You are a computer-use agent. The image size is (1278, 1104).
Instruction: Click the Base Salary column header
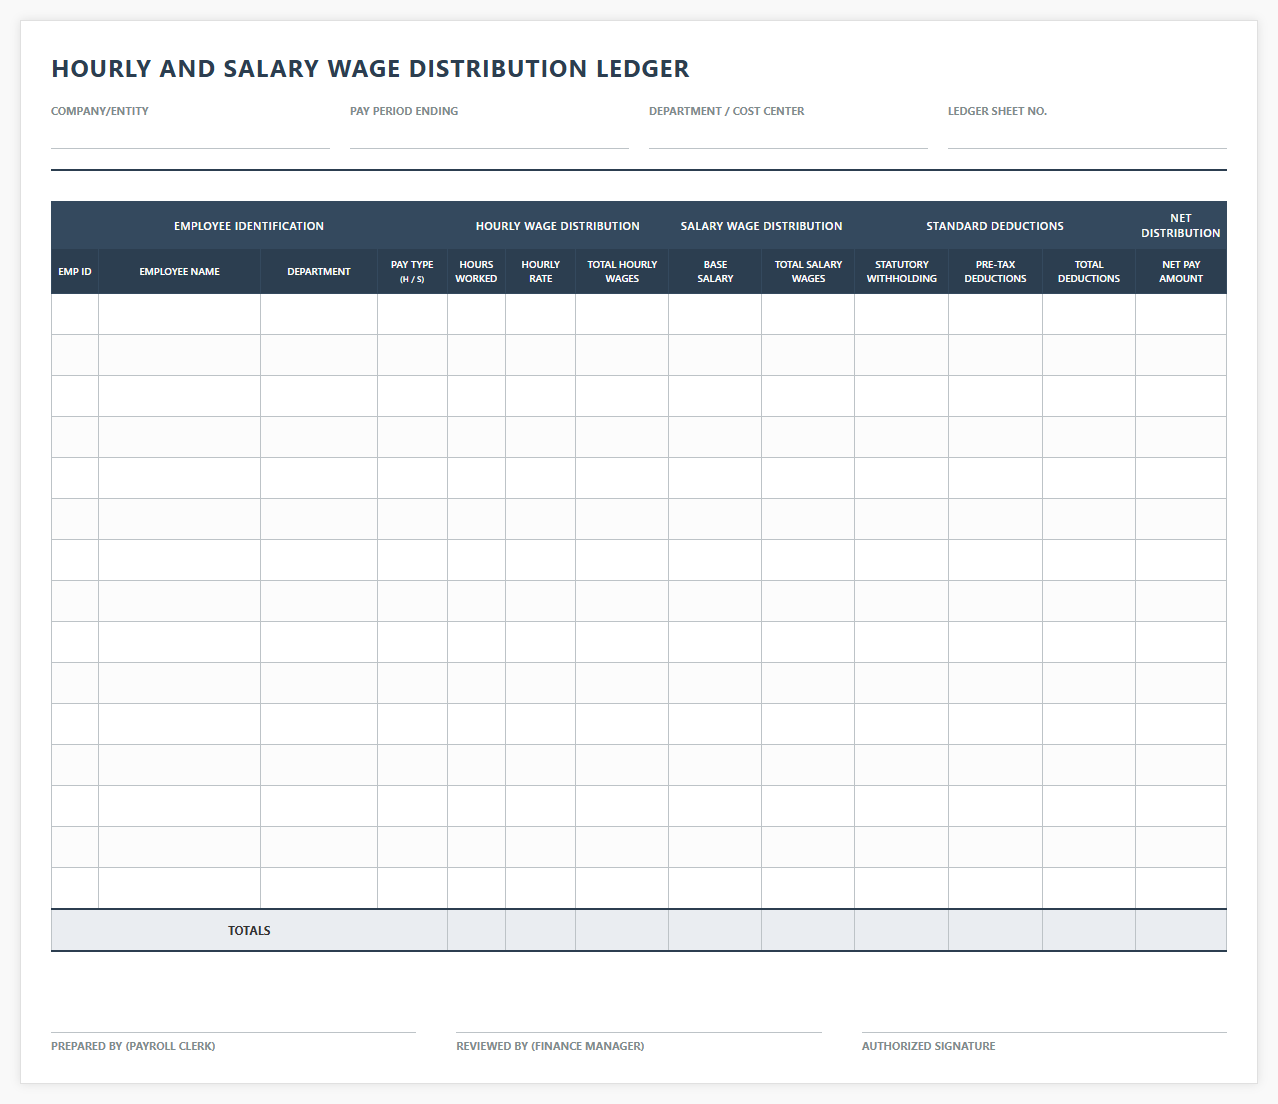click(x=715, y=272)
